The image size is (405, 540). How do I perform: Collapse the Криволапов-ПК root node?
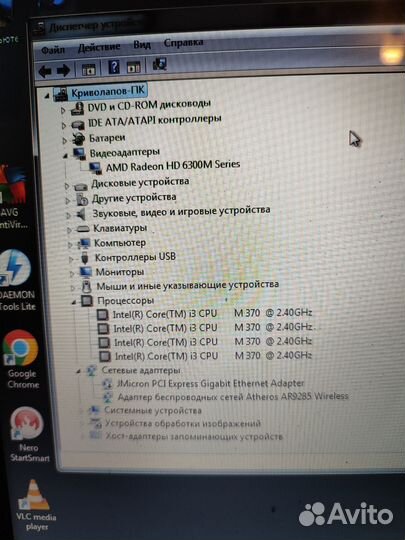pos(47,96)
